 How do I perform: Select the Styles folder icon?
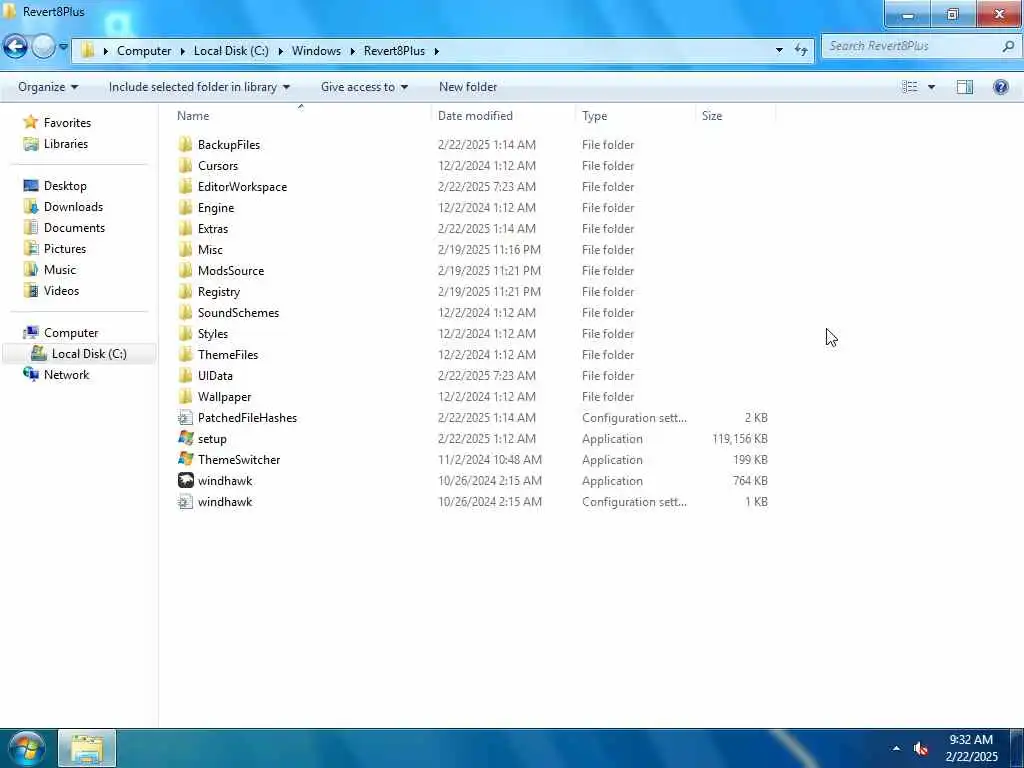point(185,333)
